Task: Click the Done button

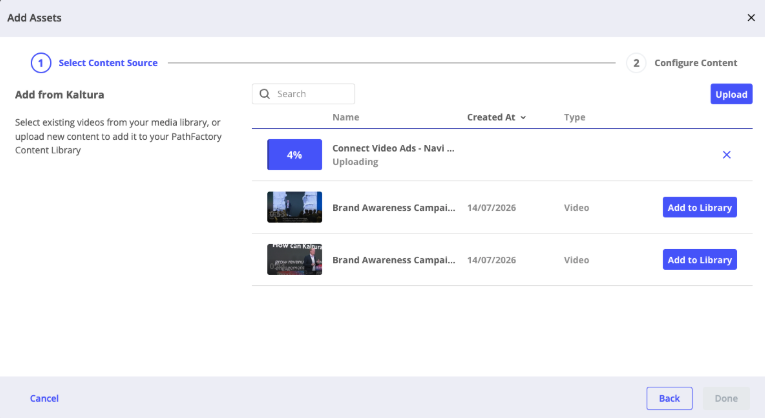Action: [726, 398]
